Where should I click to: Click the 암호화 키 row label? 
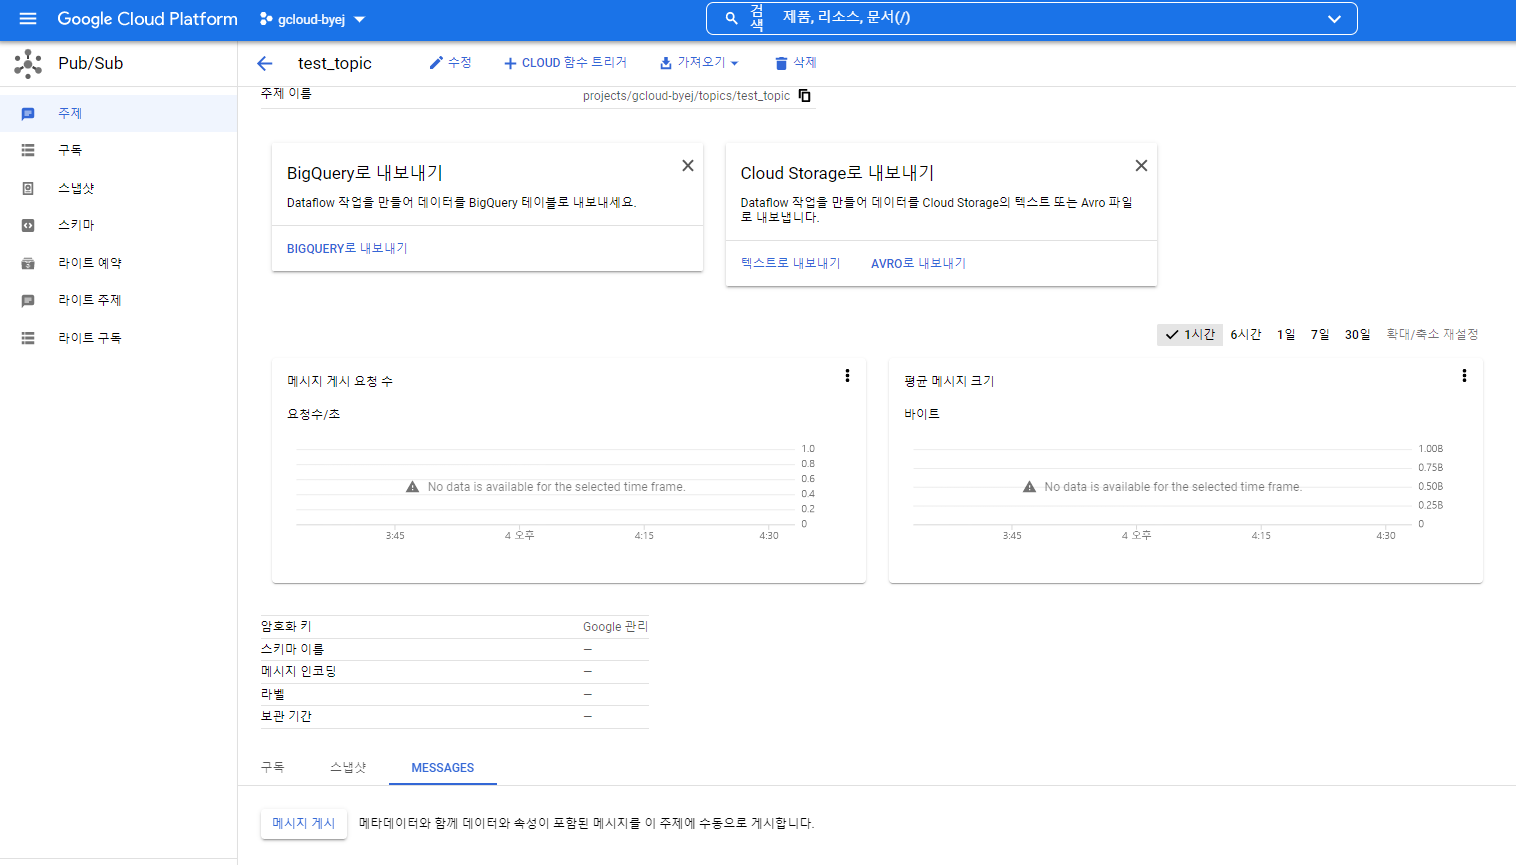click(286, 626)
